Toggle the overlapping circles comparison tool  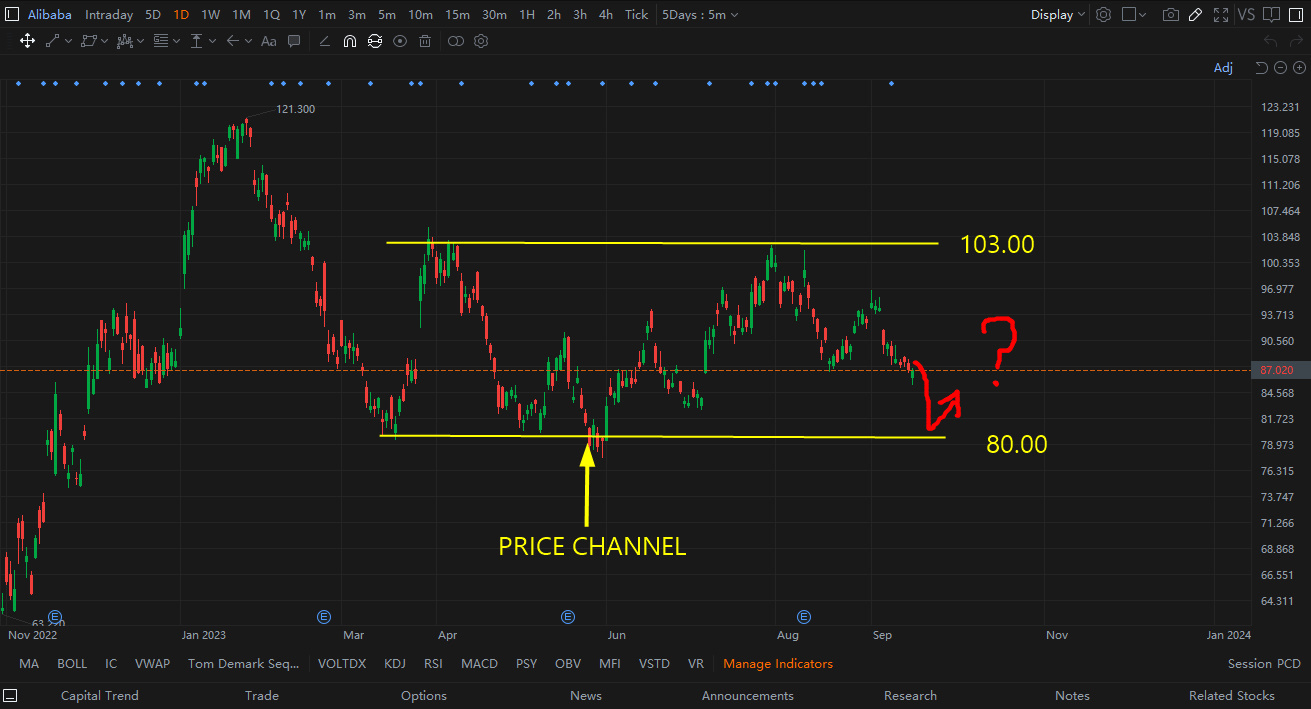455,40
